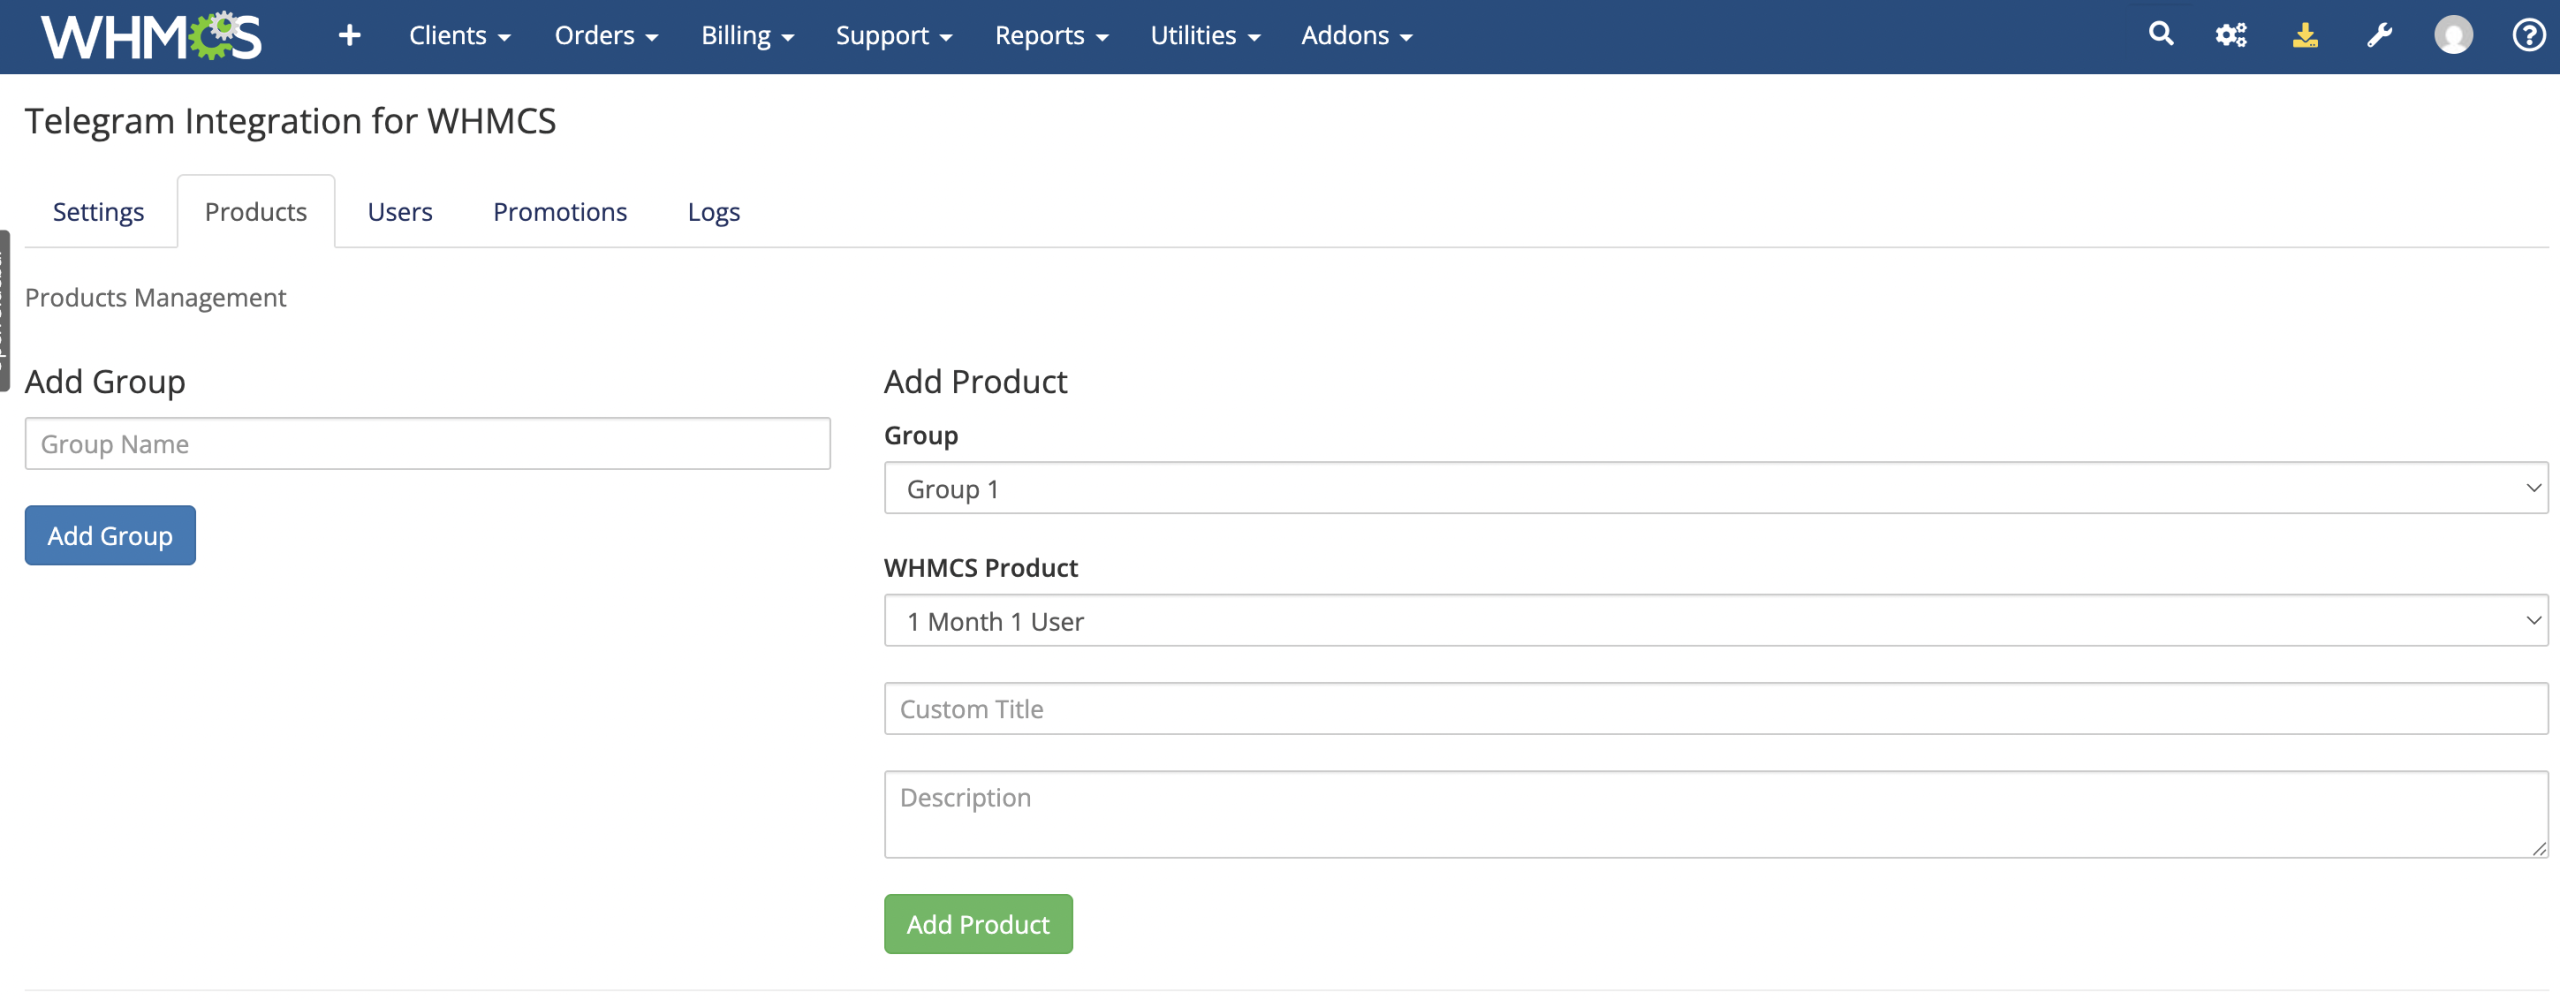
Task: Click the Group field label
Action: click(921, 436)
